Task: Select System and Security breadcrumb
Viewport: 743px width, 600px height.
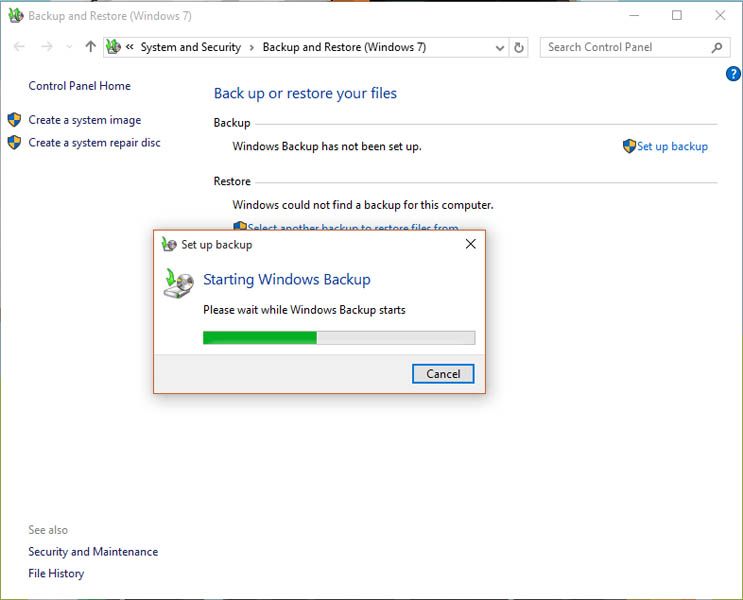Action: pyautogui.click(x=190, y=47)
